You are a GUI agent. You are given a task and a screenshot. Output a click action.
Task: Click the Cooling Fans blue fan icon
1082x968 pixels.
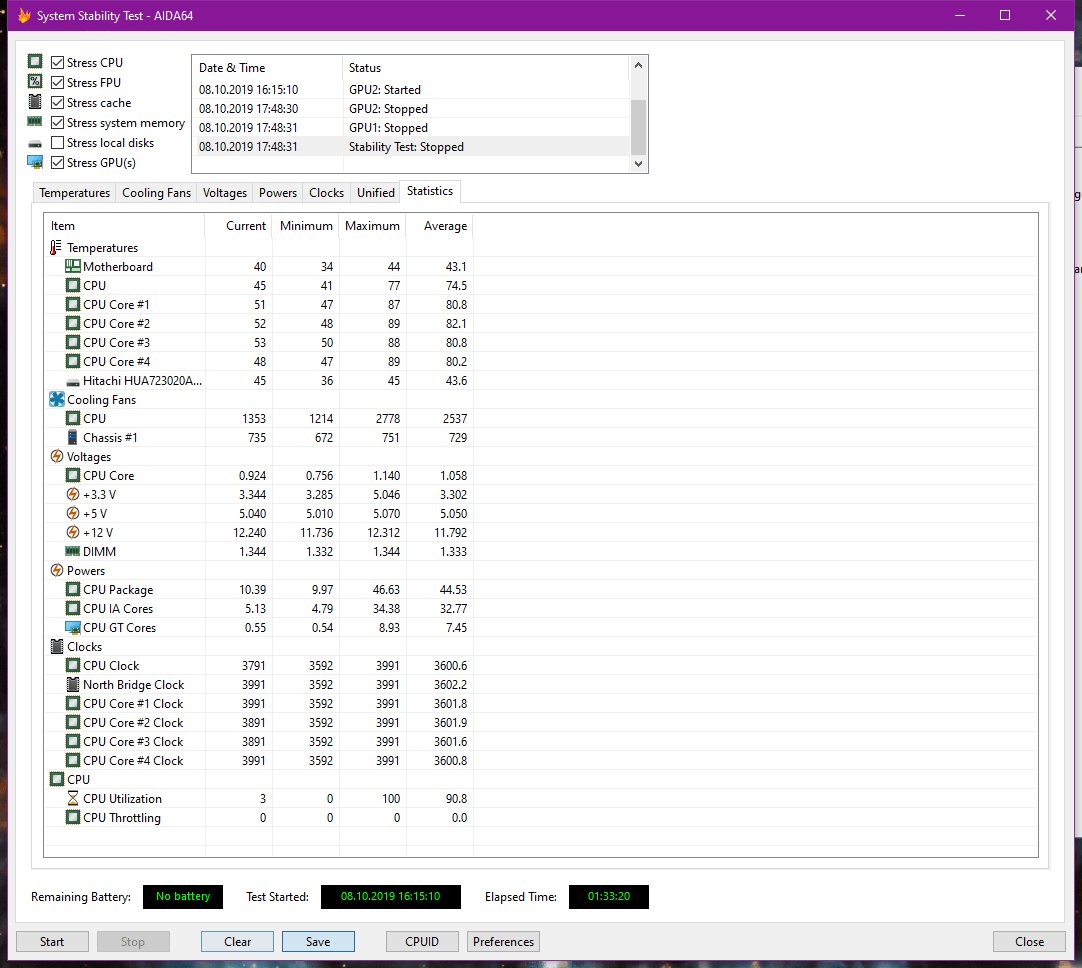click(x=57, y=399)
